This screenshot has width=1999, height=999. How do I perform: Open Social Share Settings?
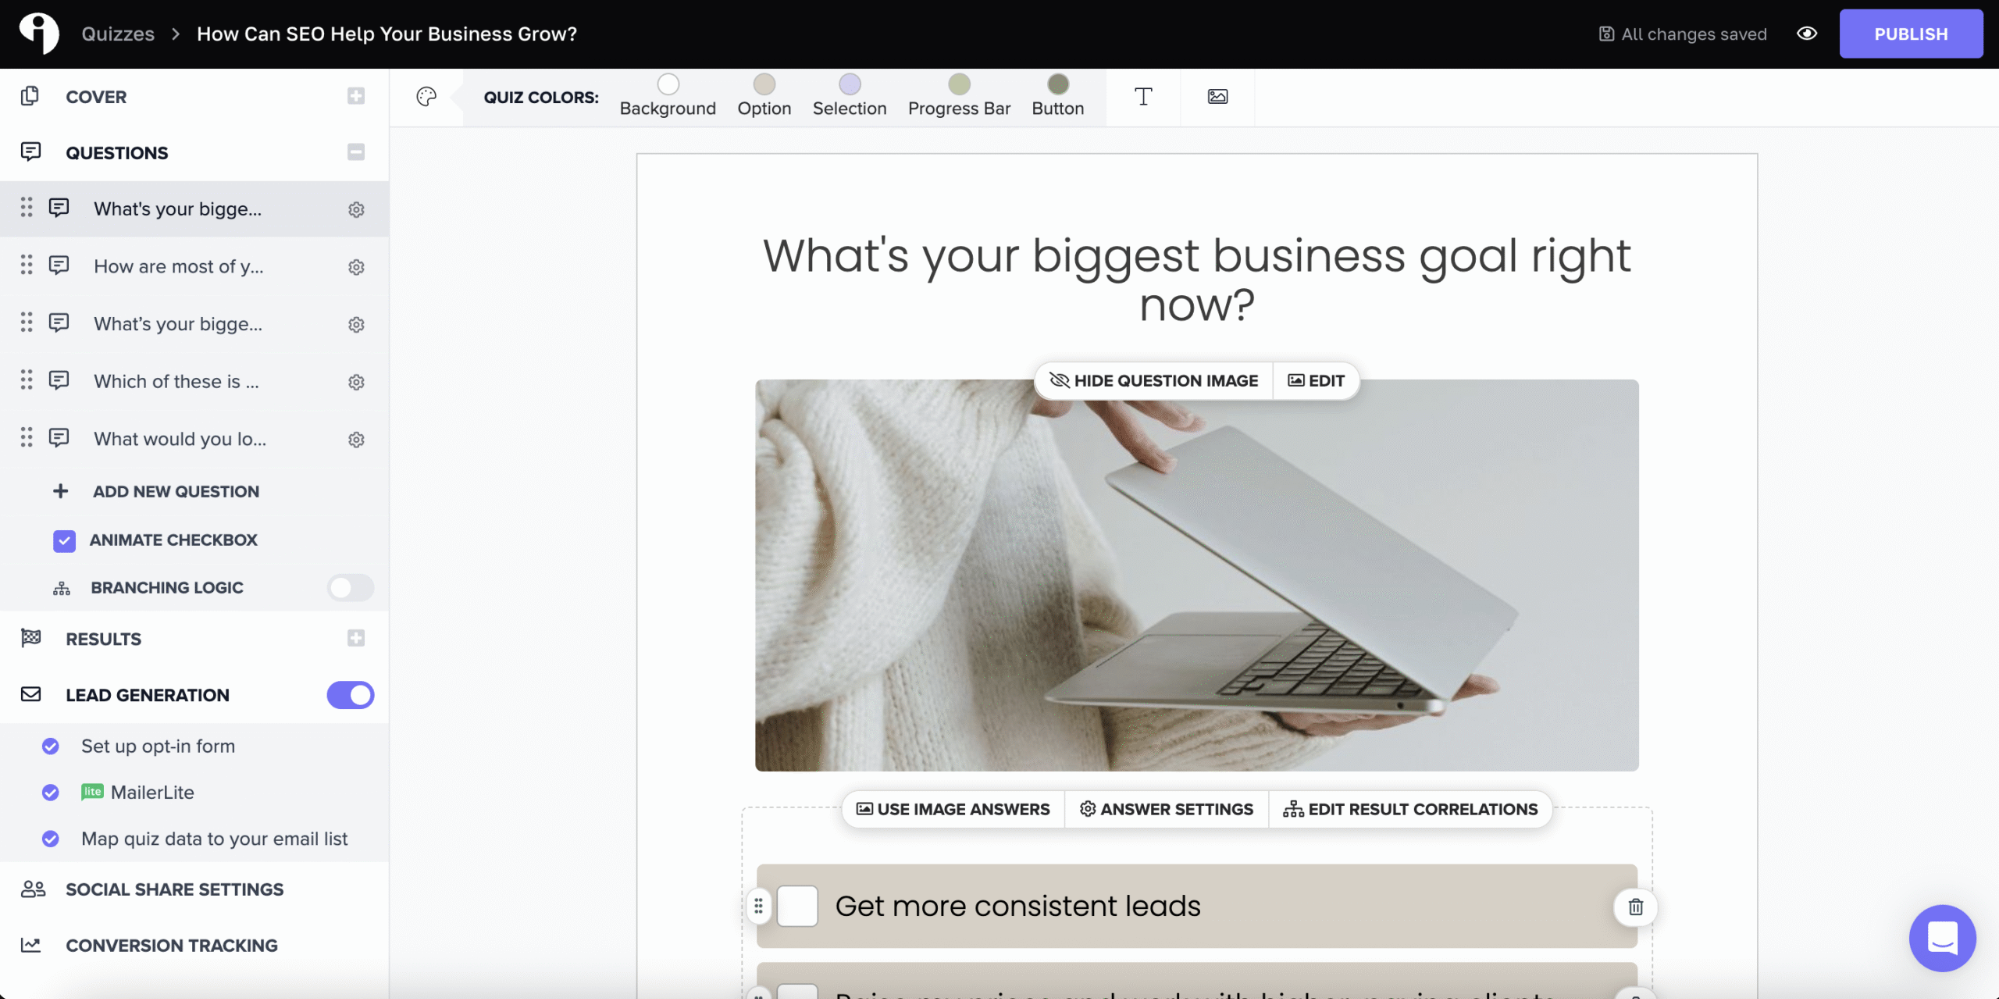(174, 889)
